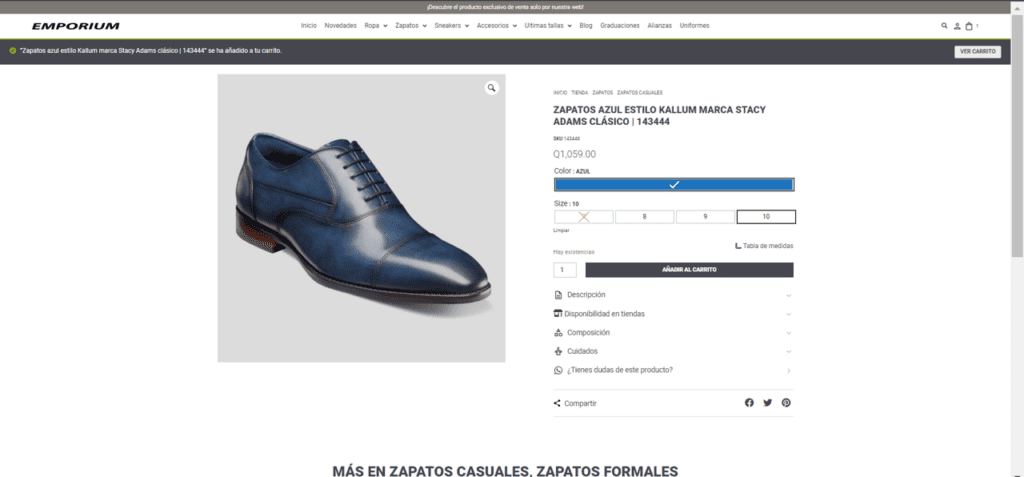Zoom product image with magnifier icon
1024x477 pixels.
pyautogui.click(x=492, y=88)
